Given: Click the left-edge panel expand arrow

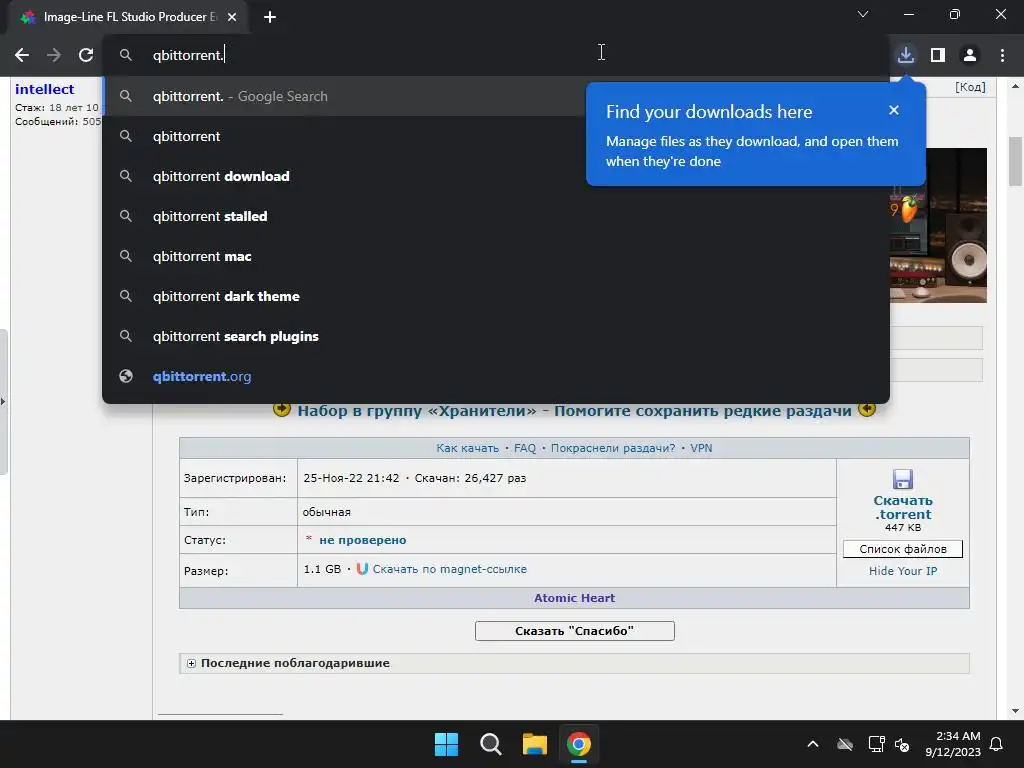Looking at the screenshot, I should [x=3, y=402].
